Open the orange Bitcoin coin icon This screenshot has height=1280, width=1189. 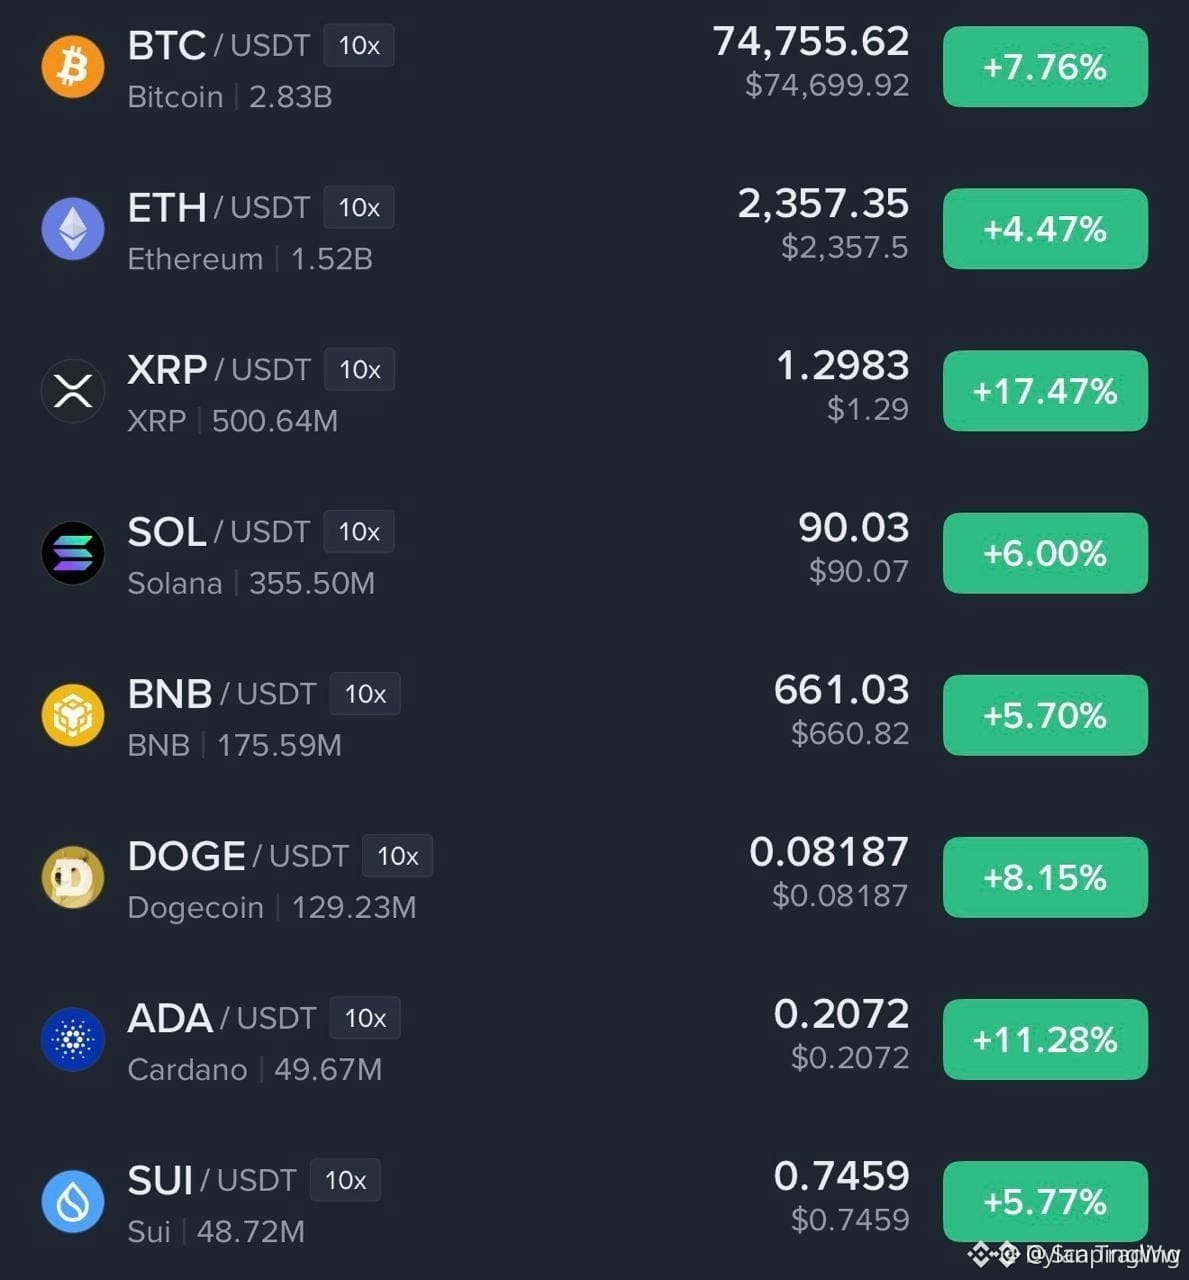click(73, 67)
